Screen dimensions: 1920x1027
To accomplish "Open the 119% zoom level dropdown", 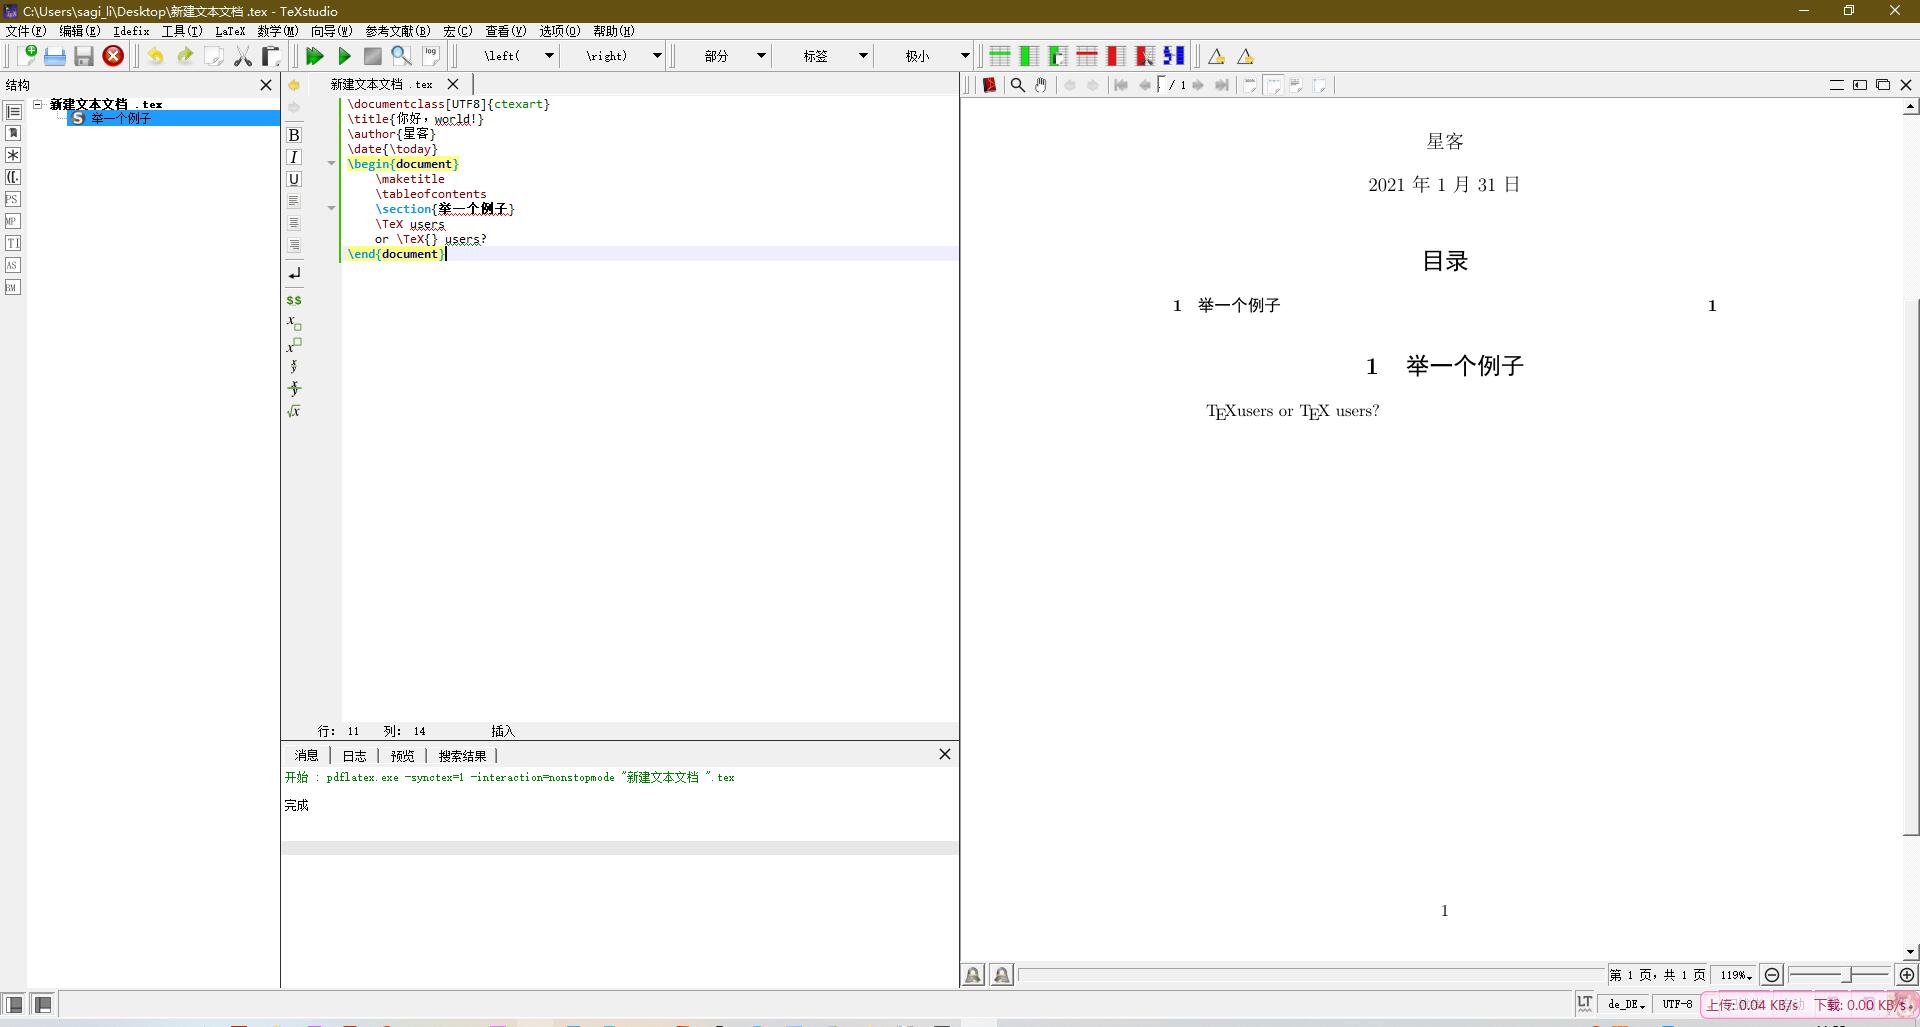I will point(1735,975).
